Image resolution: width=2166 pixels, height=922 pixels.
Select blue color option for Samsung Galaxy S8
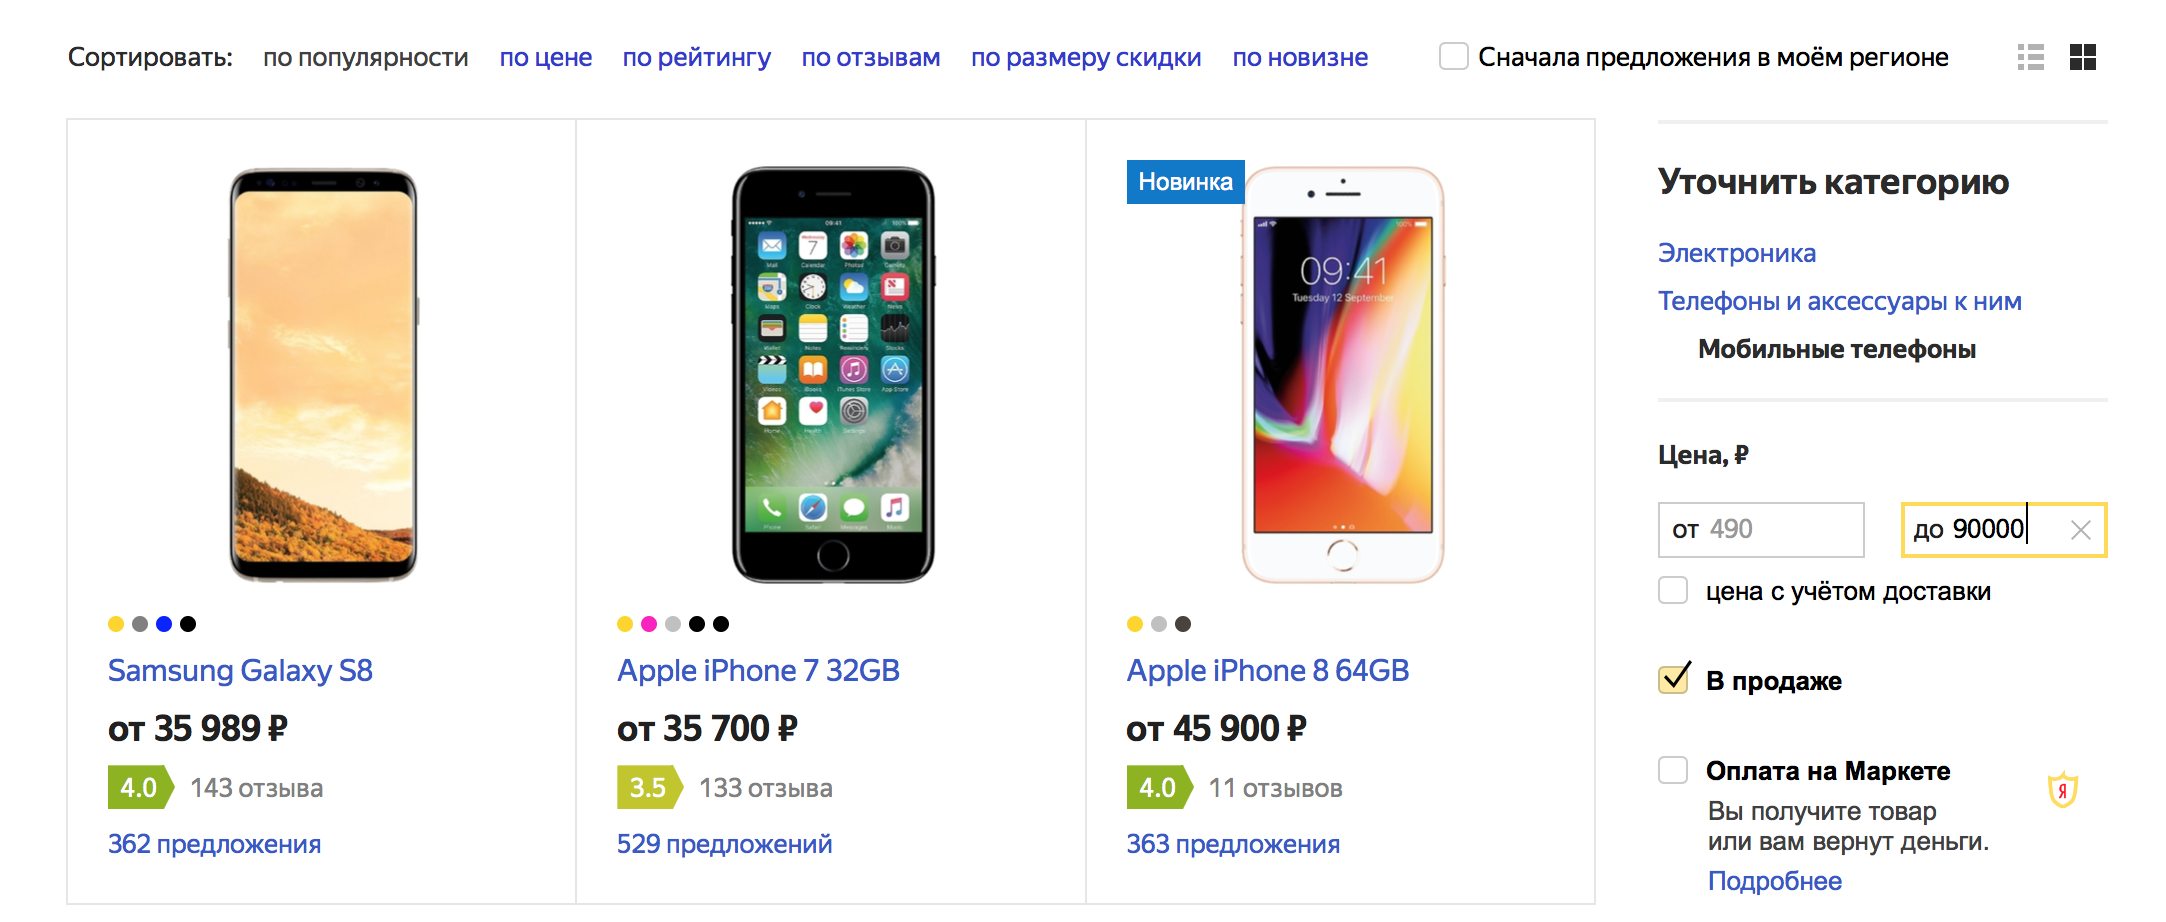pos(162,623)
